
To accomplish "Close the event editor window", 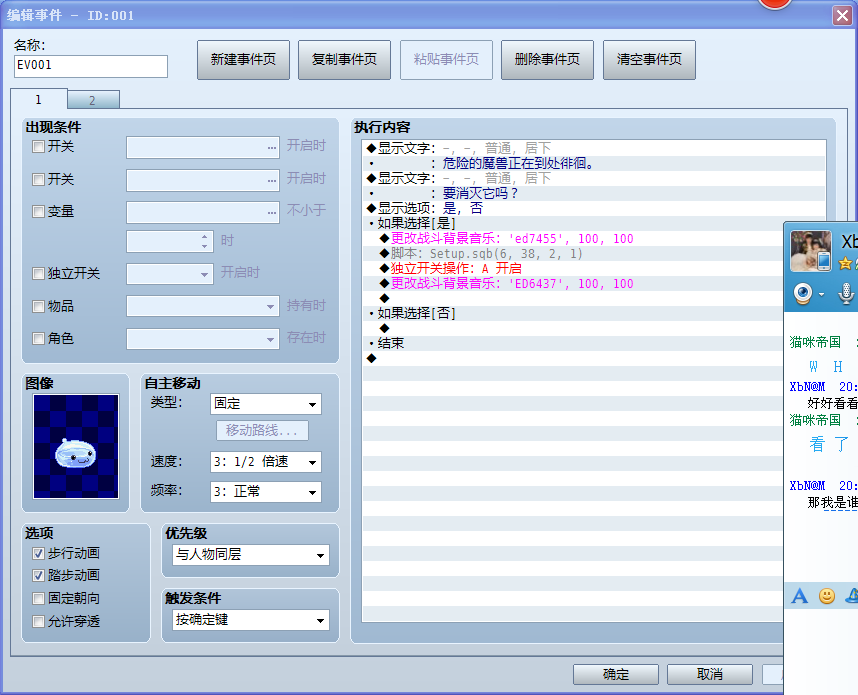I will click(x=842, y=15).
